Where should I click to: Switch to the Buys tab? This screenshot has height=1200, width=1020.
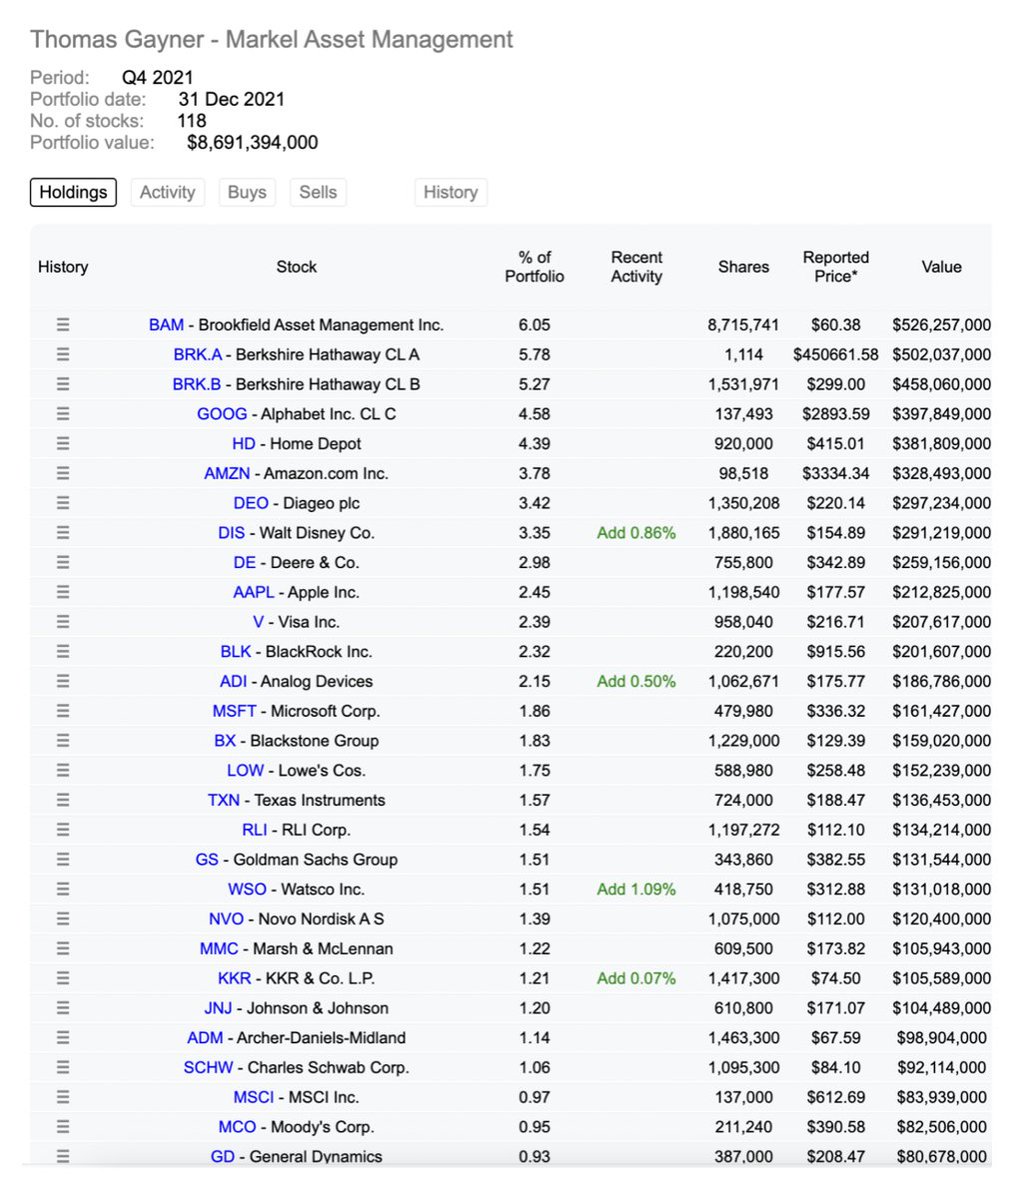pos(247,192)
